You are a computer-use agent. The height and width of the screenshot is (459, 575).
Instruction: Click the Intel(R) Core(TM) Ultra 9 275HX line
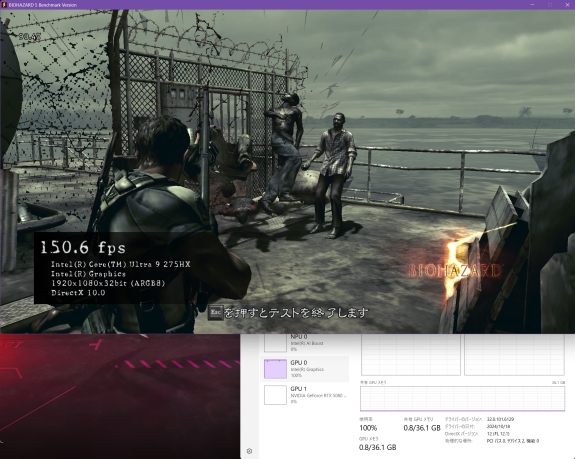[x=120, y=264]
